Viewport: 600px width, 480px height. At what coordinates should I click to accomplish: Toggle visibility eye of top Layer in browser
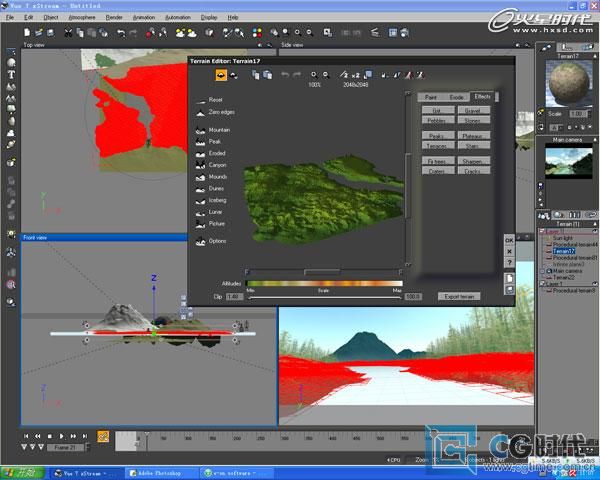pyautogui.click(x=595, y=231)
